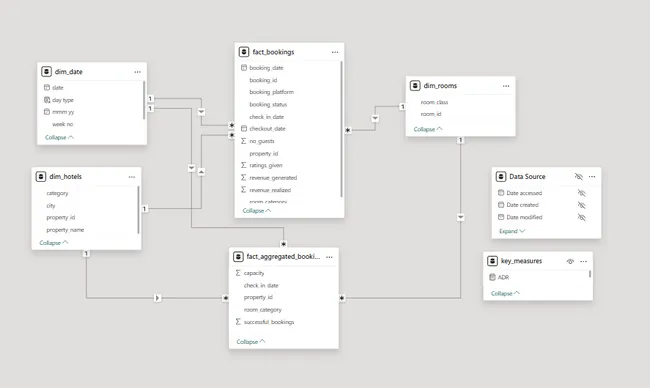Image resolution: width=650 pixels, height=388 pixels.
Task: Collapse the key_measures table
Action: [x=505, y=293]
